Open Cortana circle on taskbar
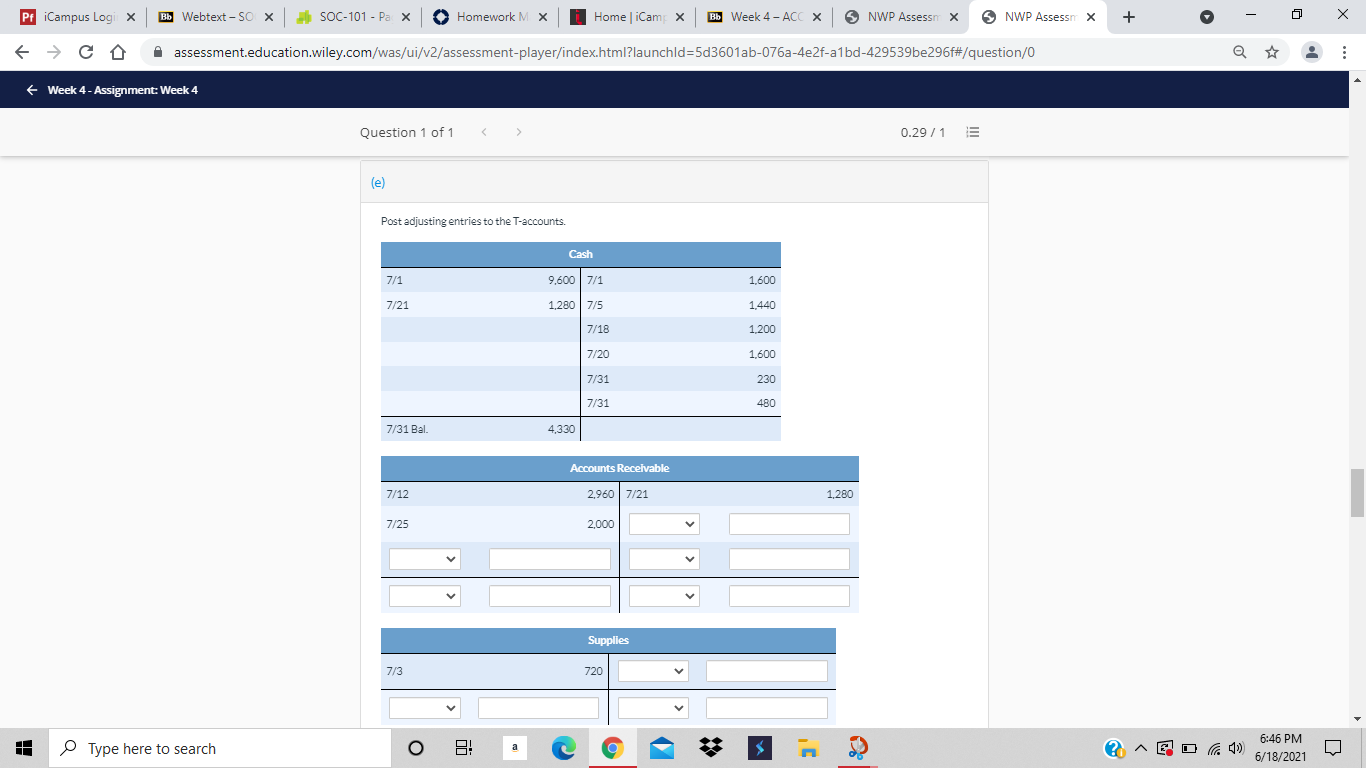The width and height of the screenshot is (1366, 768). click(x=417, y=749)
